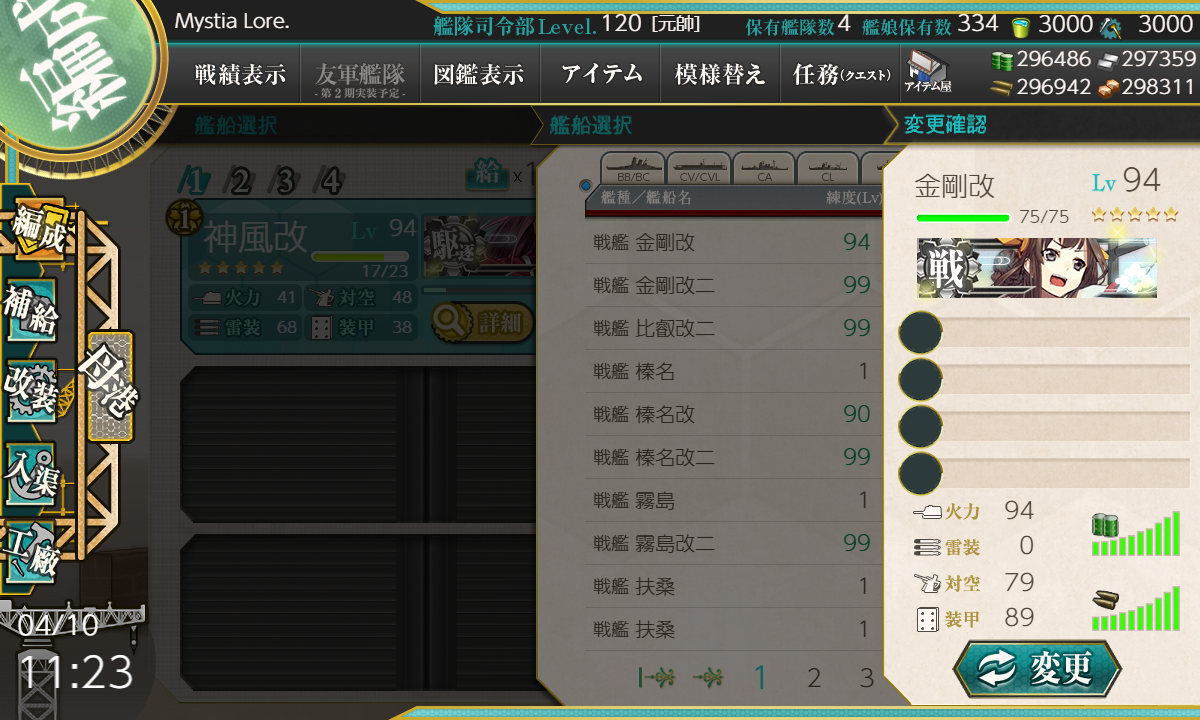The image size is (1200, 720).
Task: Jump to first page of ship list
Action: pyautogui.click(x=656, y=679)
